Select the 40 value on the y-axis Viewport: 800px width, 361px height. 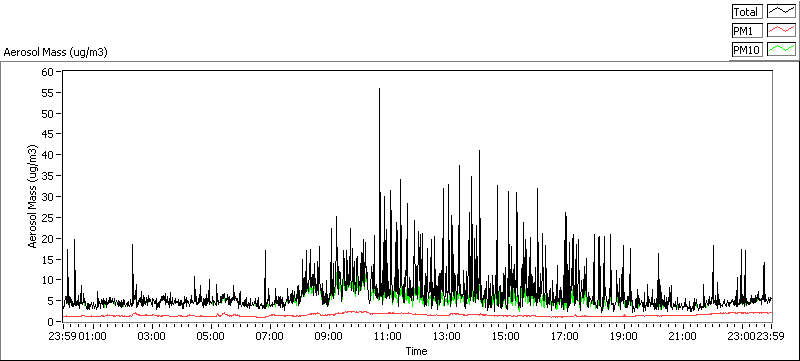tap(48, 155)
